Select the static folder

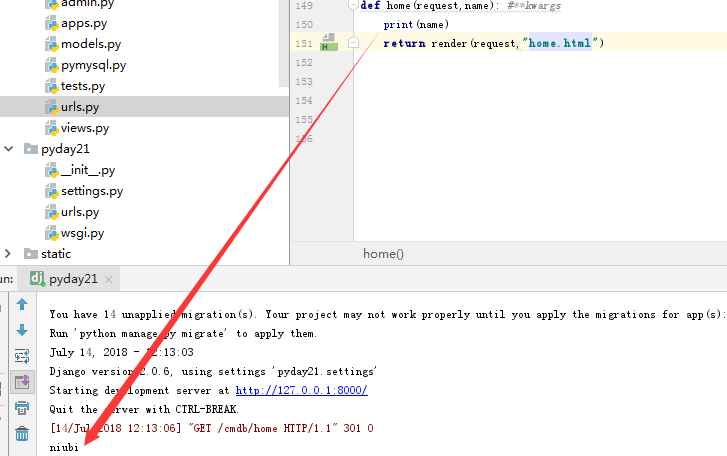tap(56, 254)
